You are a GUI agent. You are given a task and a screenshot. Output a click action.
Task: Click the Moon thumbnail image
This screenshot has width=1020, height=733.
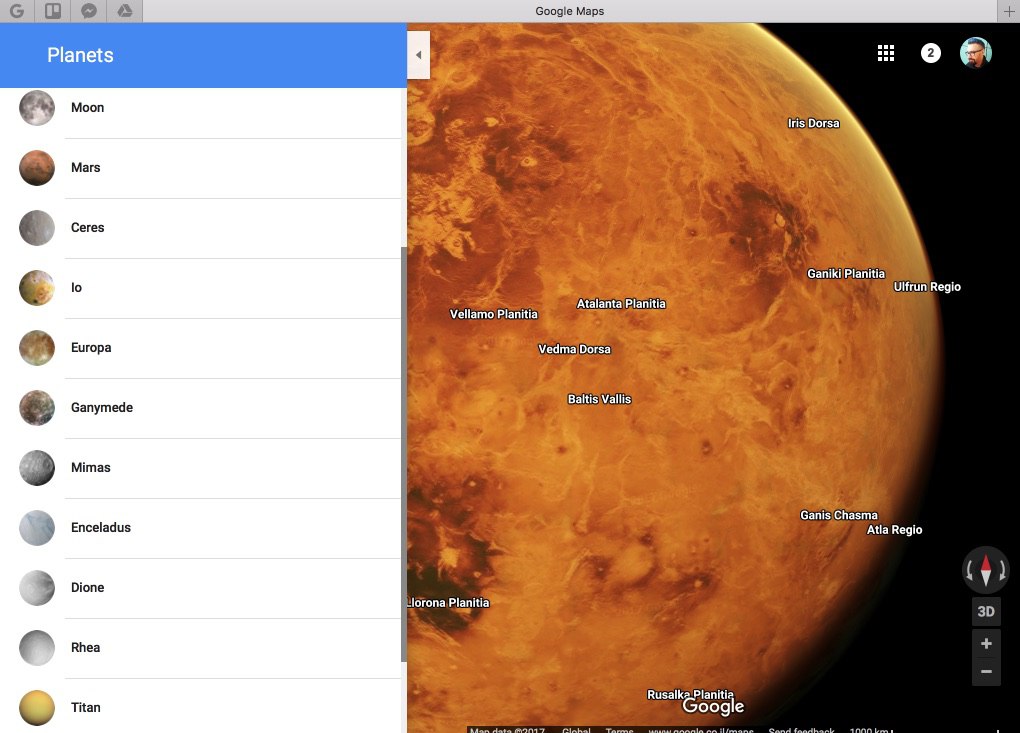37,108
